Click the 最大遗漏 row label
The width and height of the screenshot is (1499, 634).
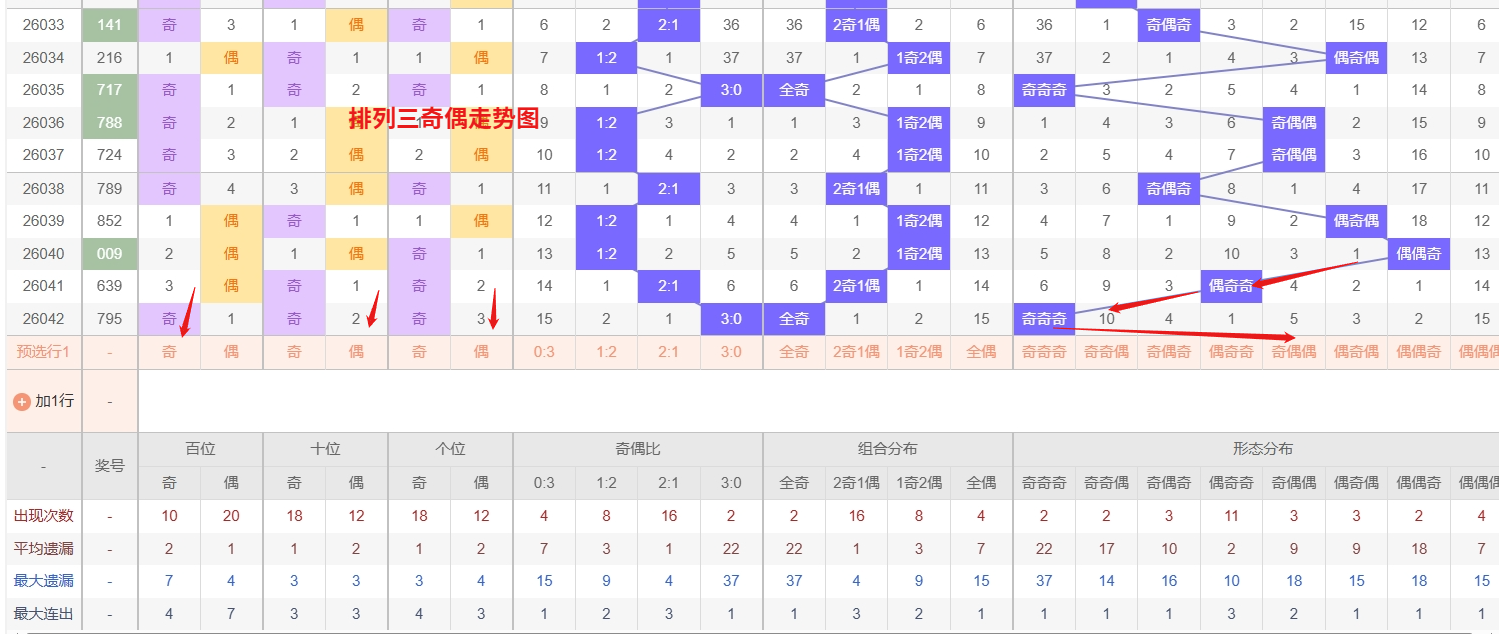[x=43, y=580]
